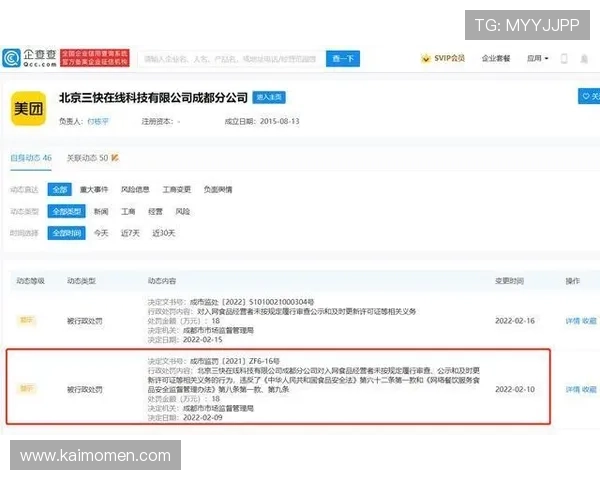Click the follow heart button
The height and width of the screenshot is (480, 600).
coord(589,96)
